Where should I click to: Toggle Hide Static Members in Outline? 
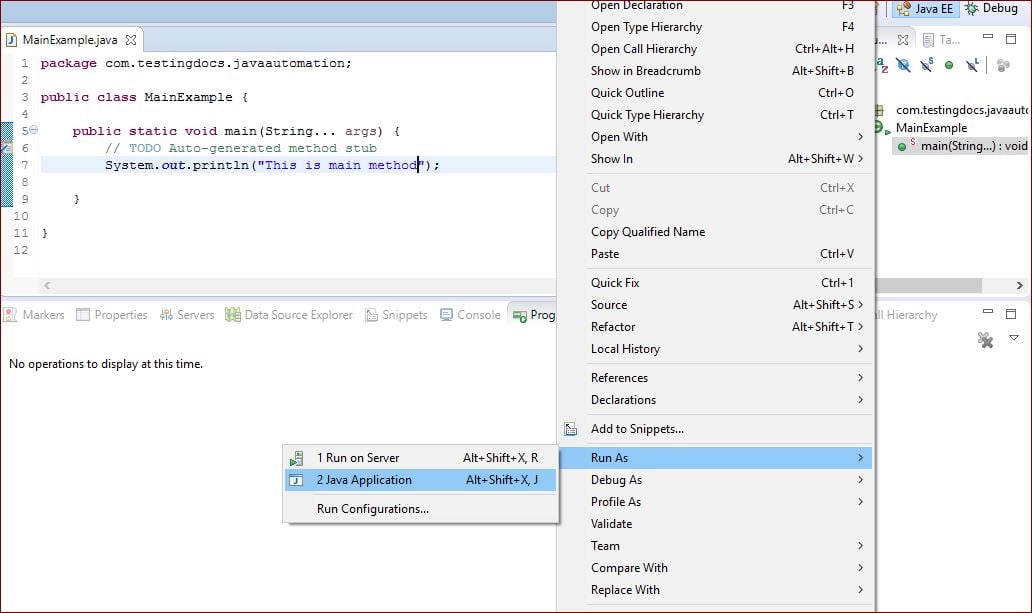926,64
